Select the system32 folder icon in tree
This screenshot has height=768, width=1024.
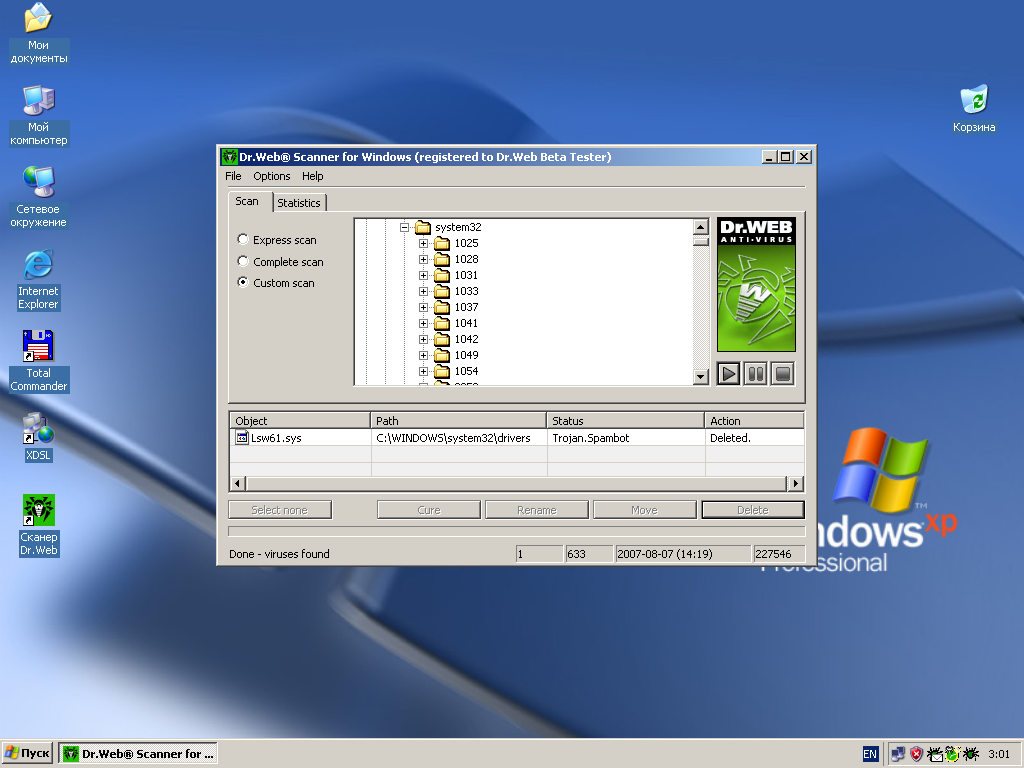pyautogui.click(x=423, y=227)
